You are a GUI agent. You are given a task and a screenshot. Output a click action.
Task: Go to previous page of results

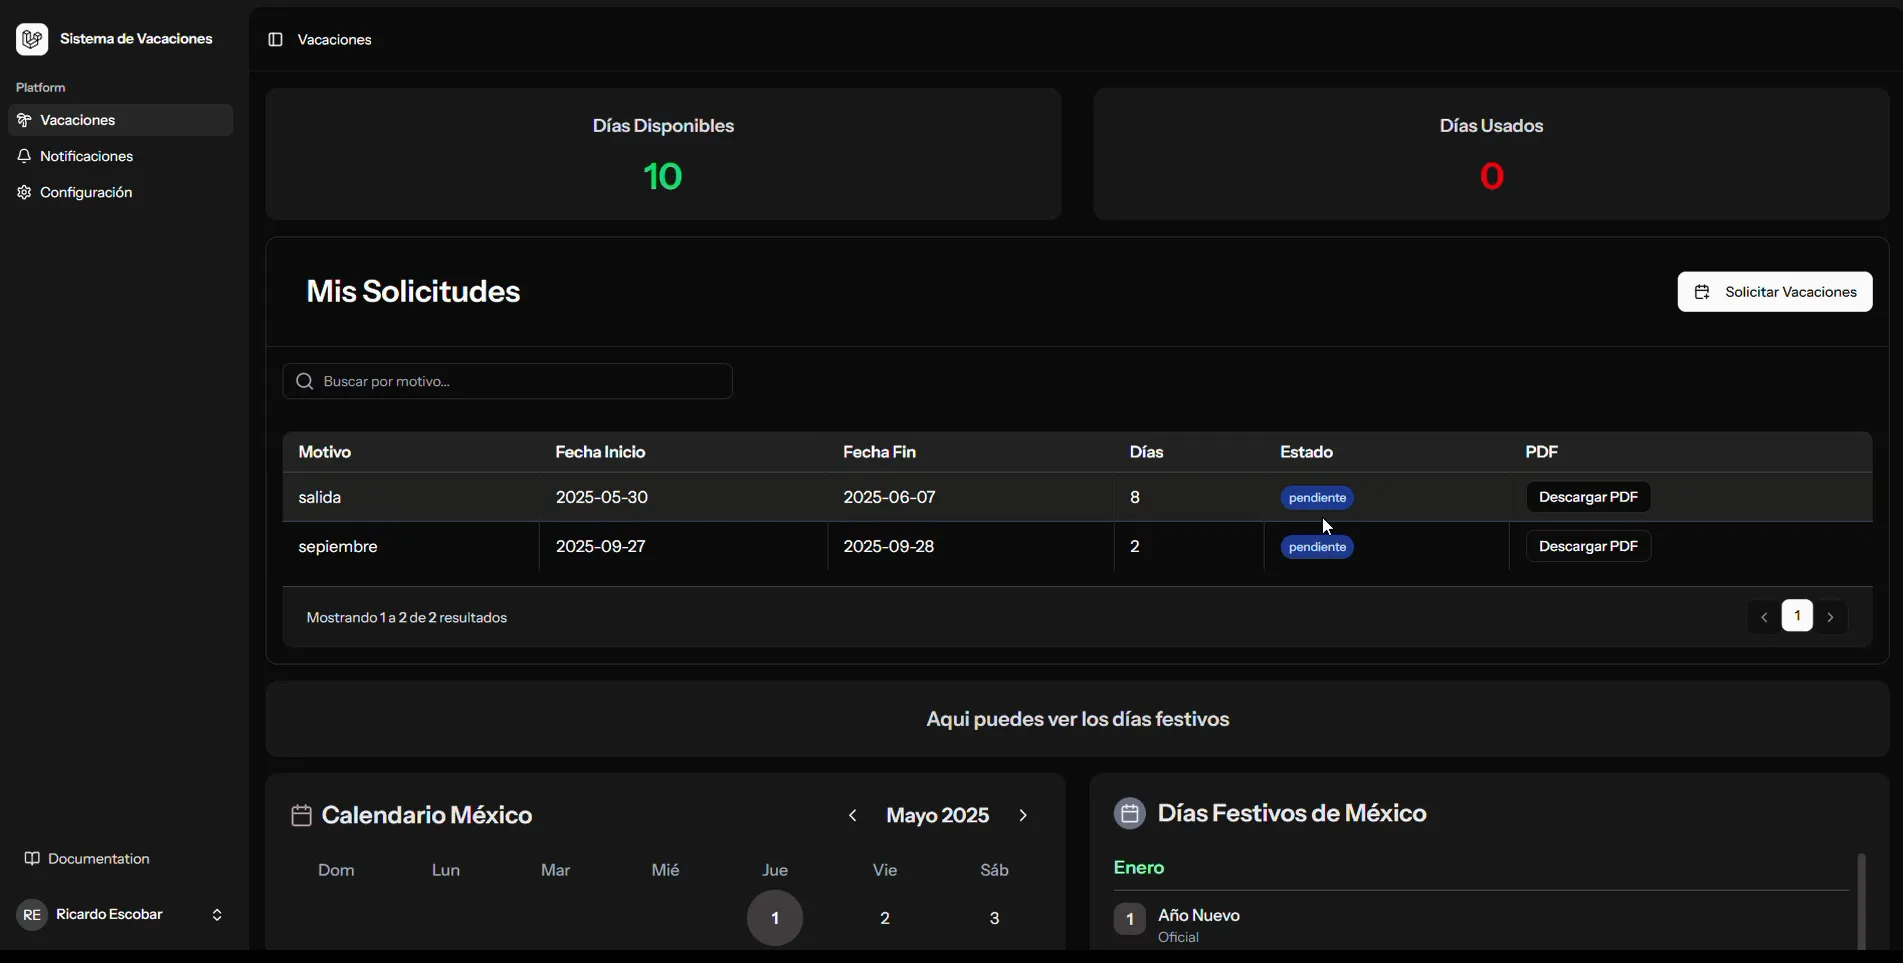click(1764, 617)
